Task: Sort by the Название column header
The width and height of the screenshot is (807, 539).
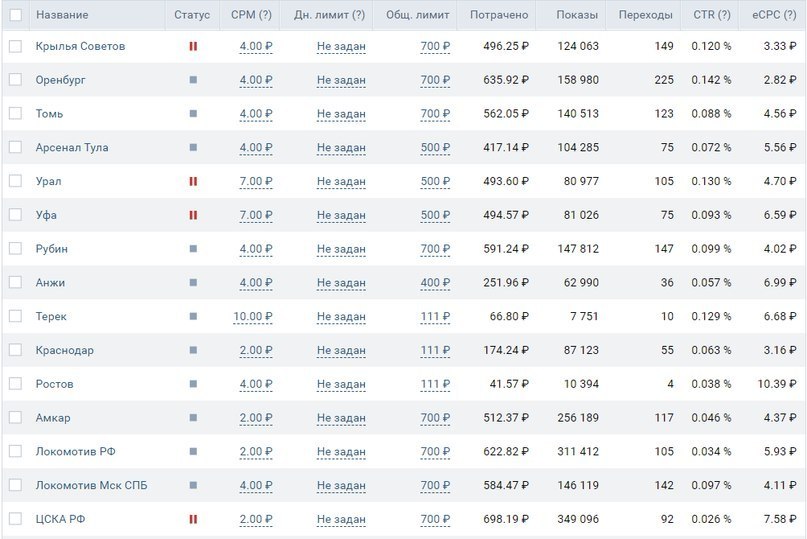Action: 62,15
